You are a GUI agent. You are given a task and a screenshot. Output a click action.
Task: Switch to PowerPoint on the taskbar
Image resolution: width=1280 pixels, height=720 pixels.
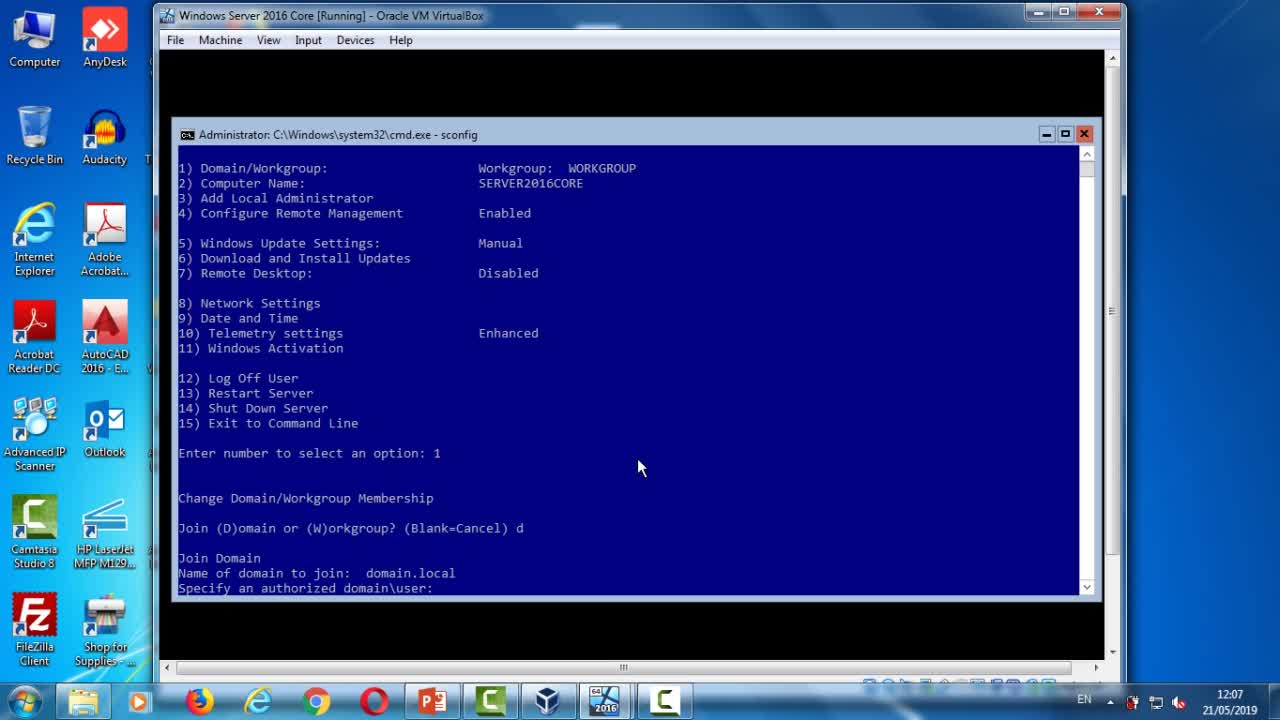(432, 702)
